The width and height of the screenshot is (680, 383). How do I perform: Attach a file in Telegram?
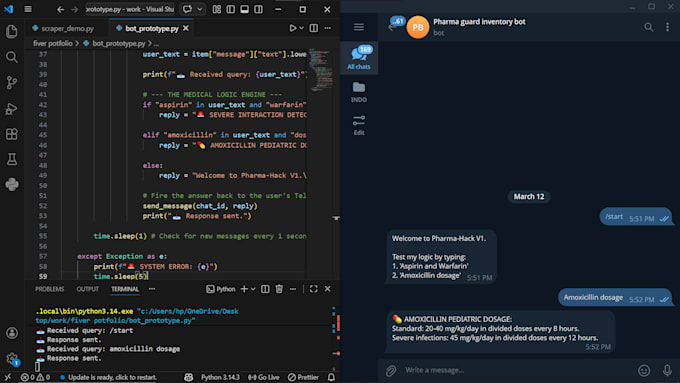pos(391,370)
